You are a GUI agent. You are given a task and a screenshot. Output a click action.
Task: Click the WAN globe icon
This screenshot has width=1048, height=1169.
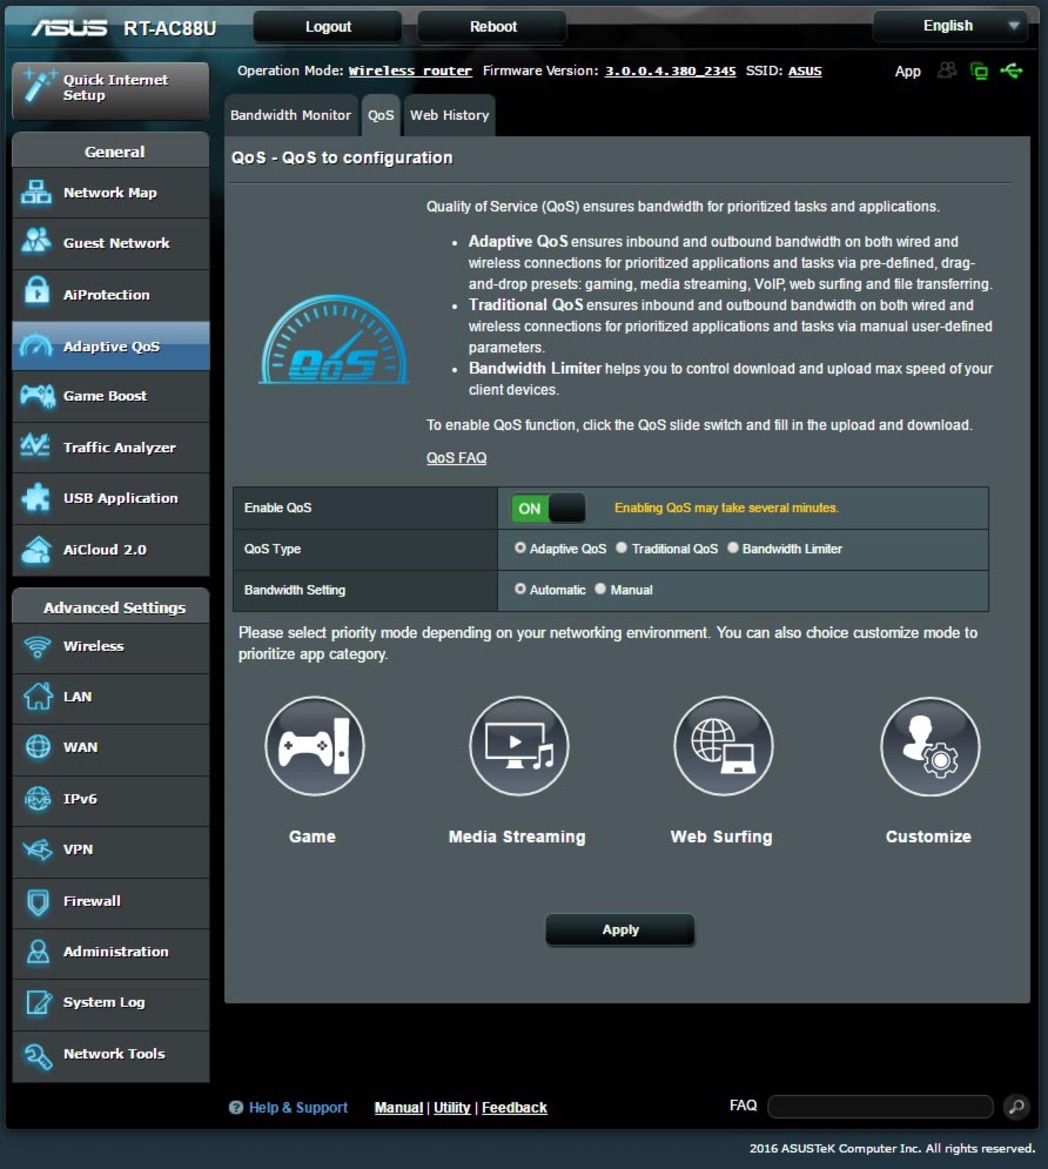(x=37, y=746)
